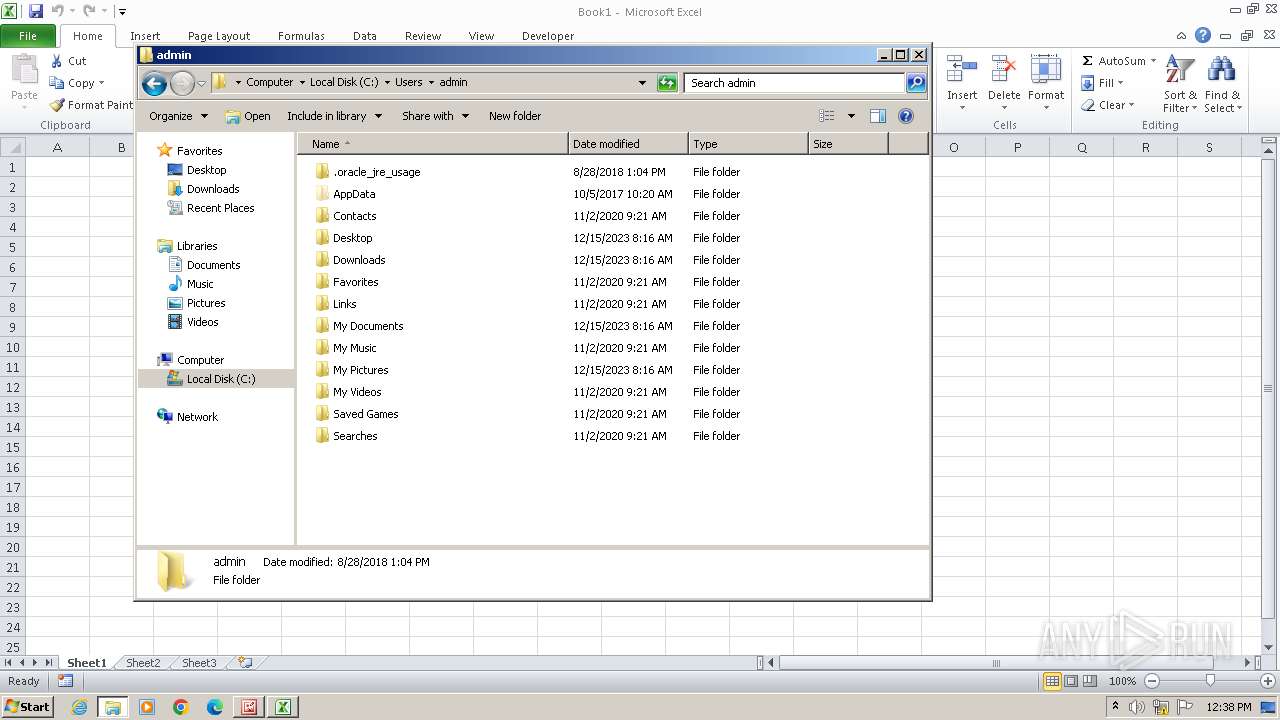
Task: Select Network in the navigation pane
Action: [x=197, y=417]
